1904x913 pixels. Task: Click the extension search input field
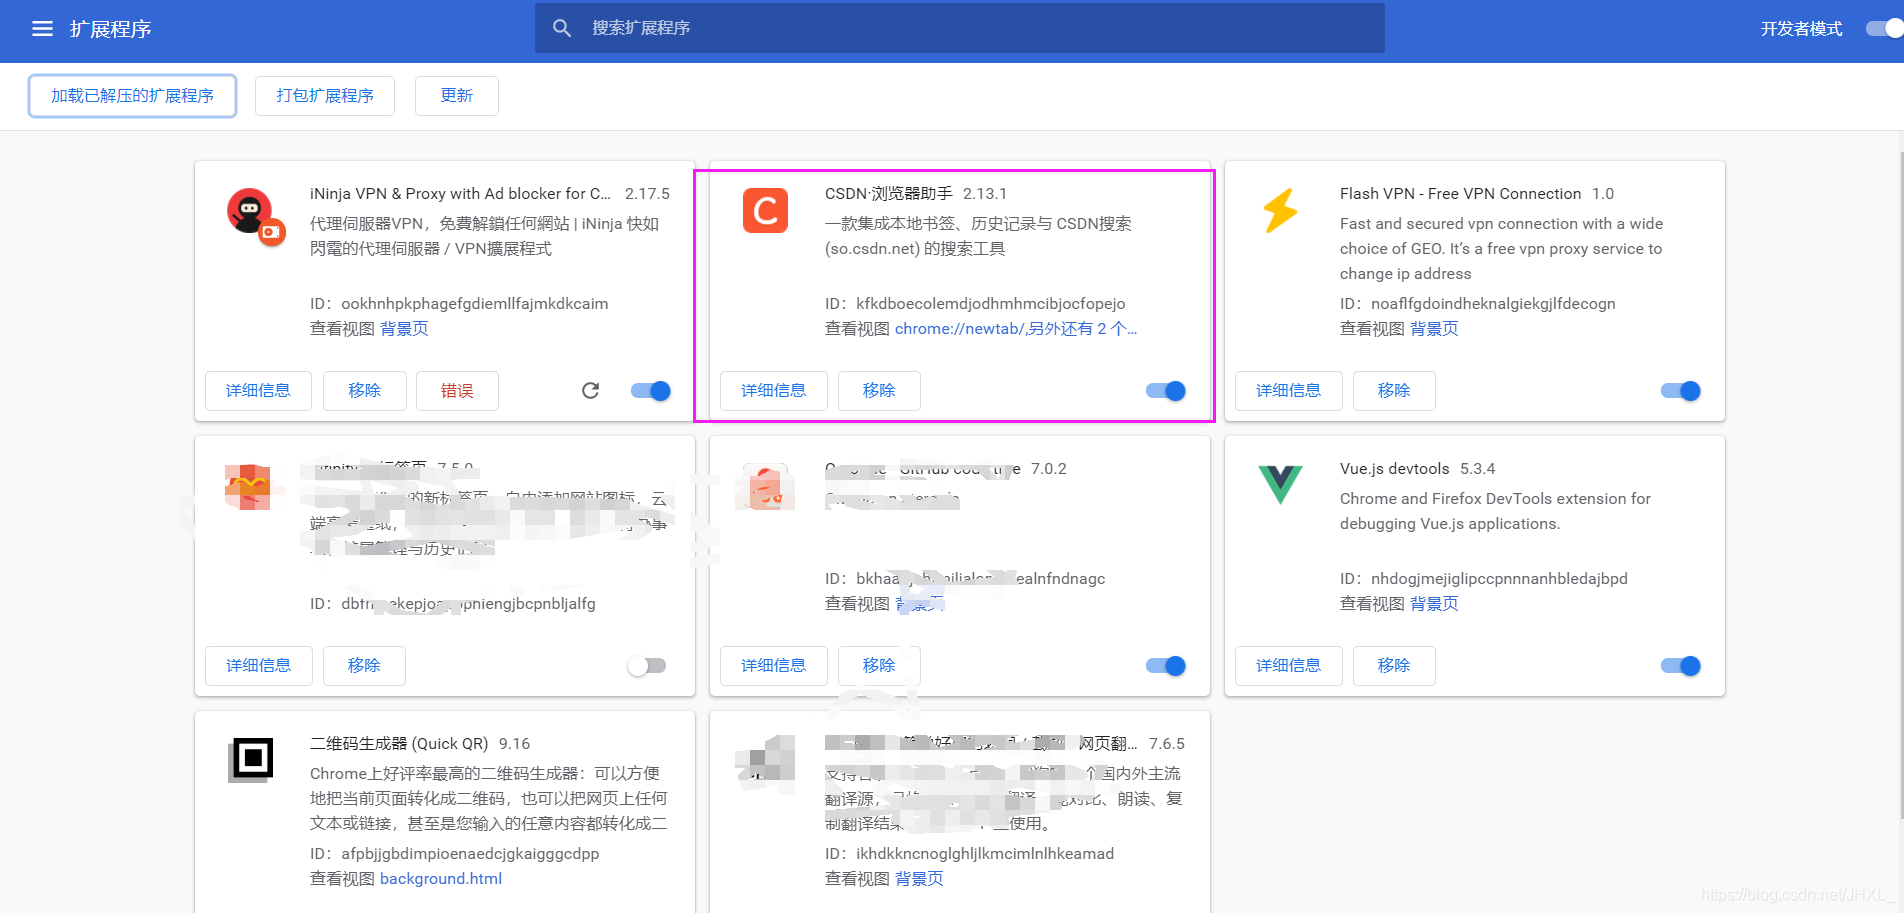[960, 28]
